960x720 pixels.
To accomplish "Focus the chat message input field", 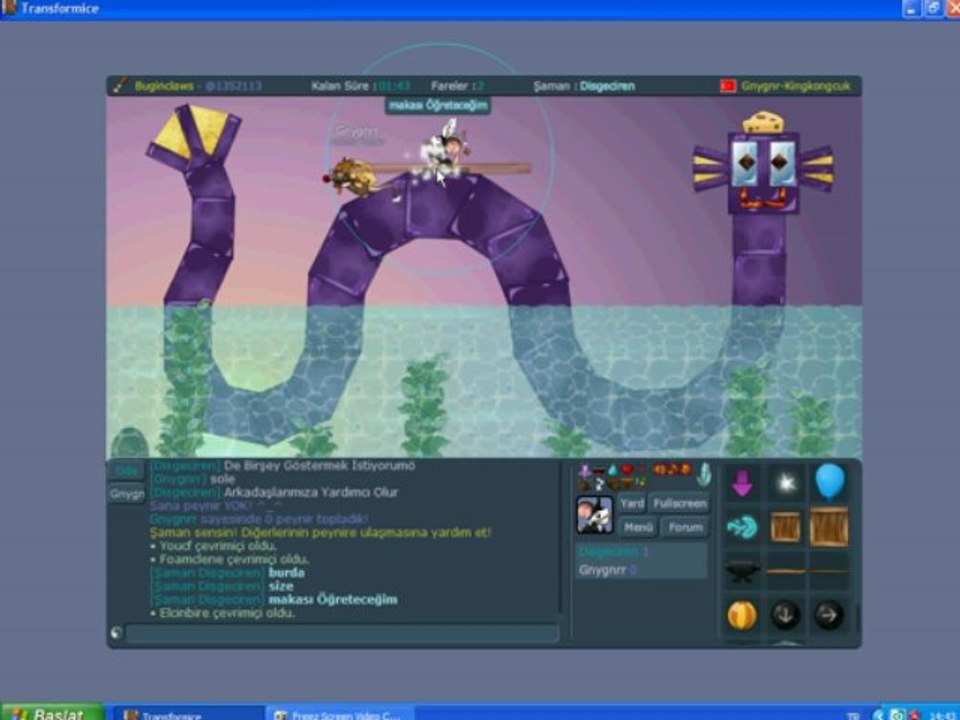I will [x=342, y=633].
